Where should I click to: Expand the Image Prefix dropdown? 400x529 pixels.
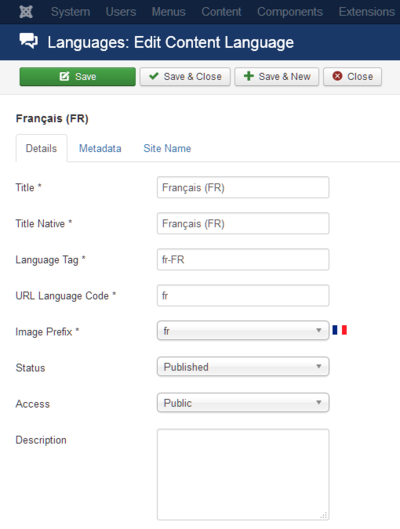[243, 330]
